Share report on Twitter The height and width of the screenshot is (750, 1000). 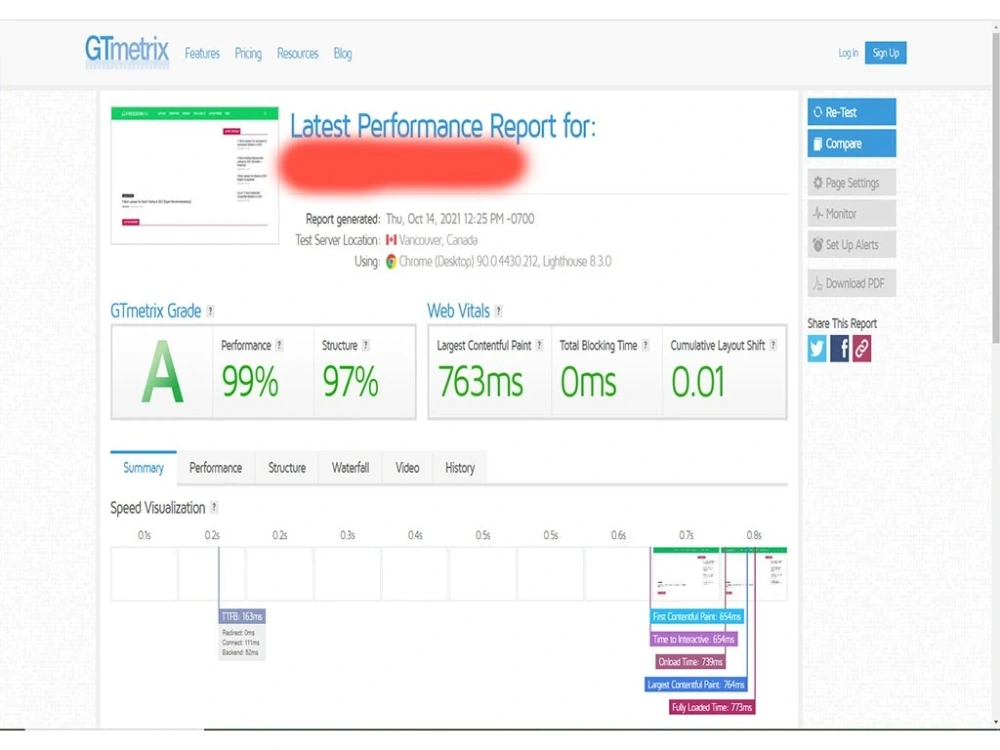[x=817, y=349]
